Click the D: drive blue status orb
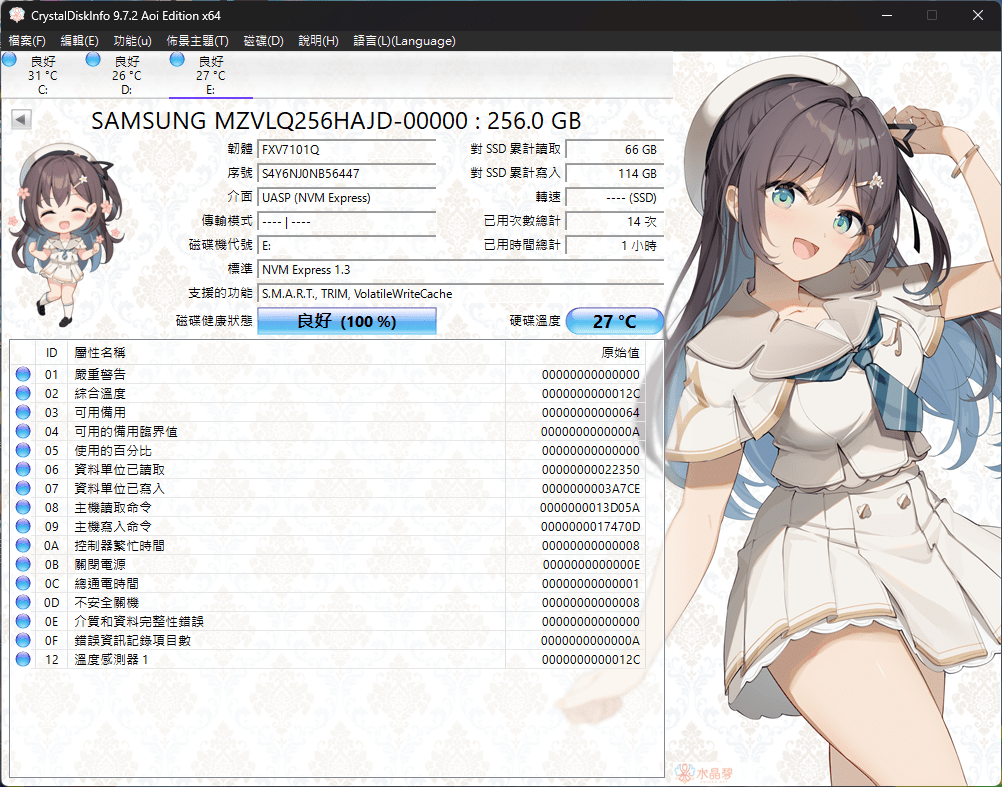The height and width of the screenshot is (787, 1002). pyautogui.click(x=93, y=60)
